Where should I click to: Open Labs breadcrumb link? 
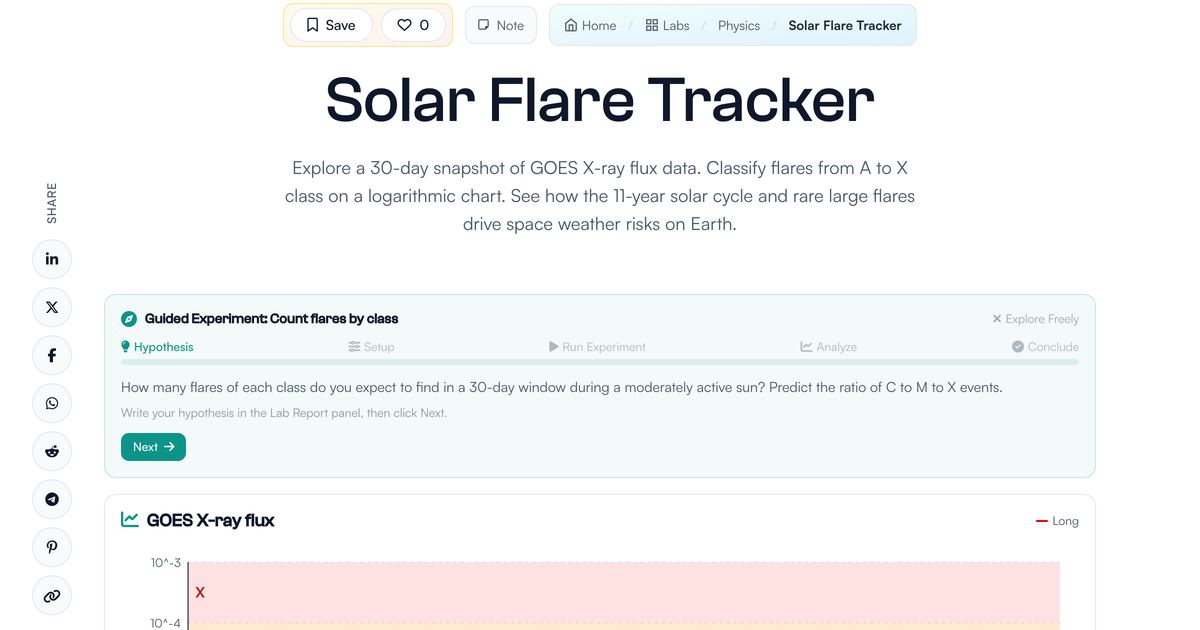click(x=667, y=25)
